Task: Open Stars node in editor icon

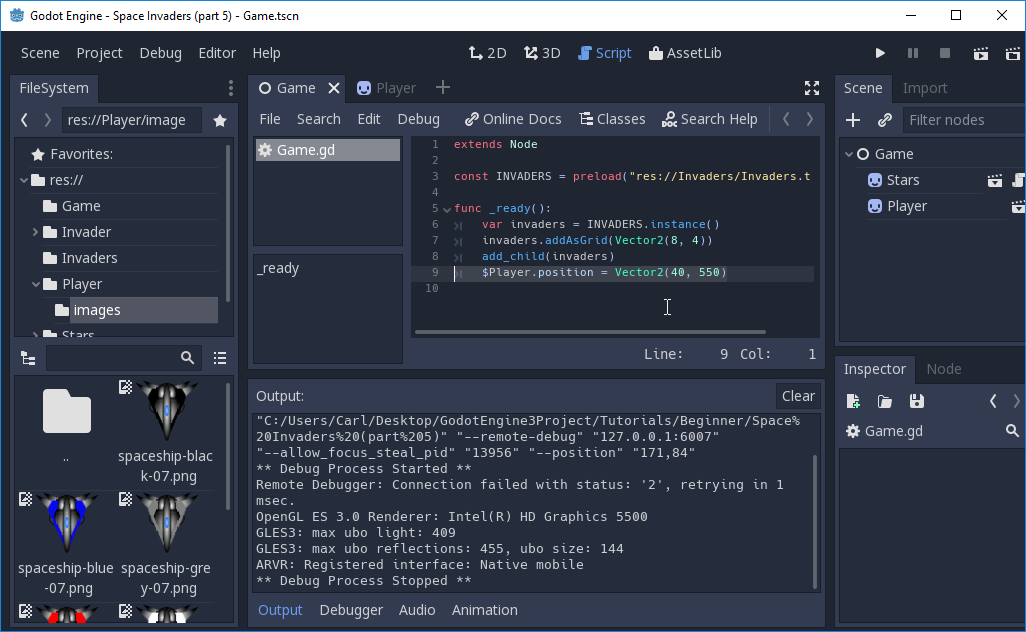Action: [995, 181]
